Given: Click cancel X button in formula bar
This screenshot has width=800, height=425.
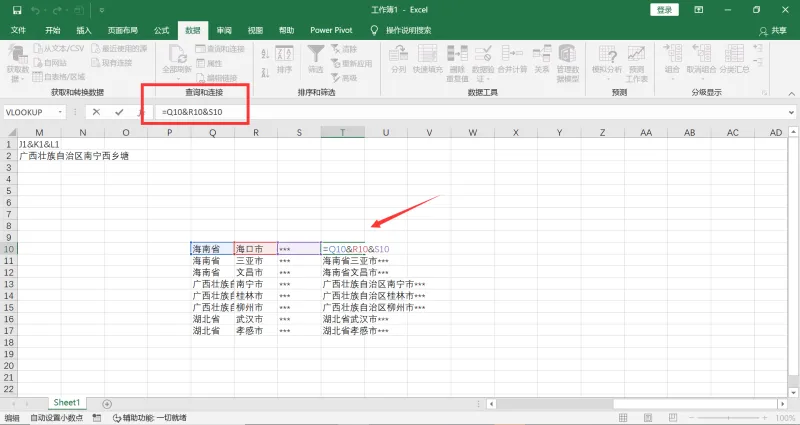Looking at the screenshot, I should pyautogui.click(x=96, y=112).
